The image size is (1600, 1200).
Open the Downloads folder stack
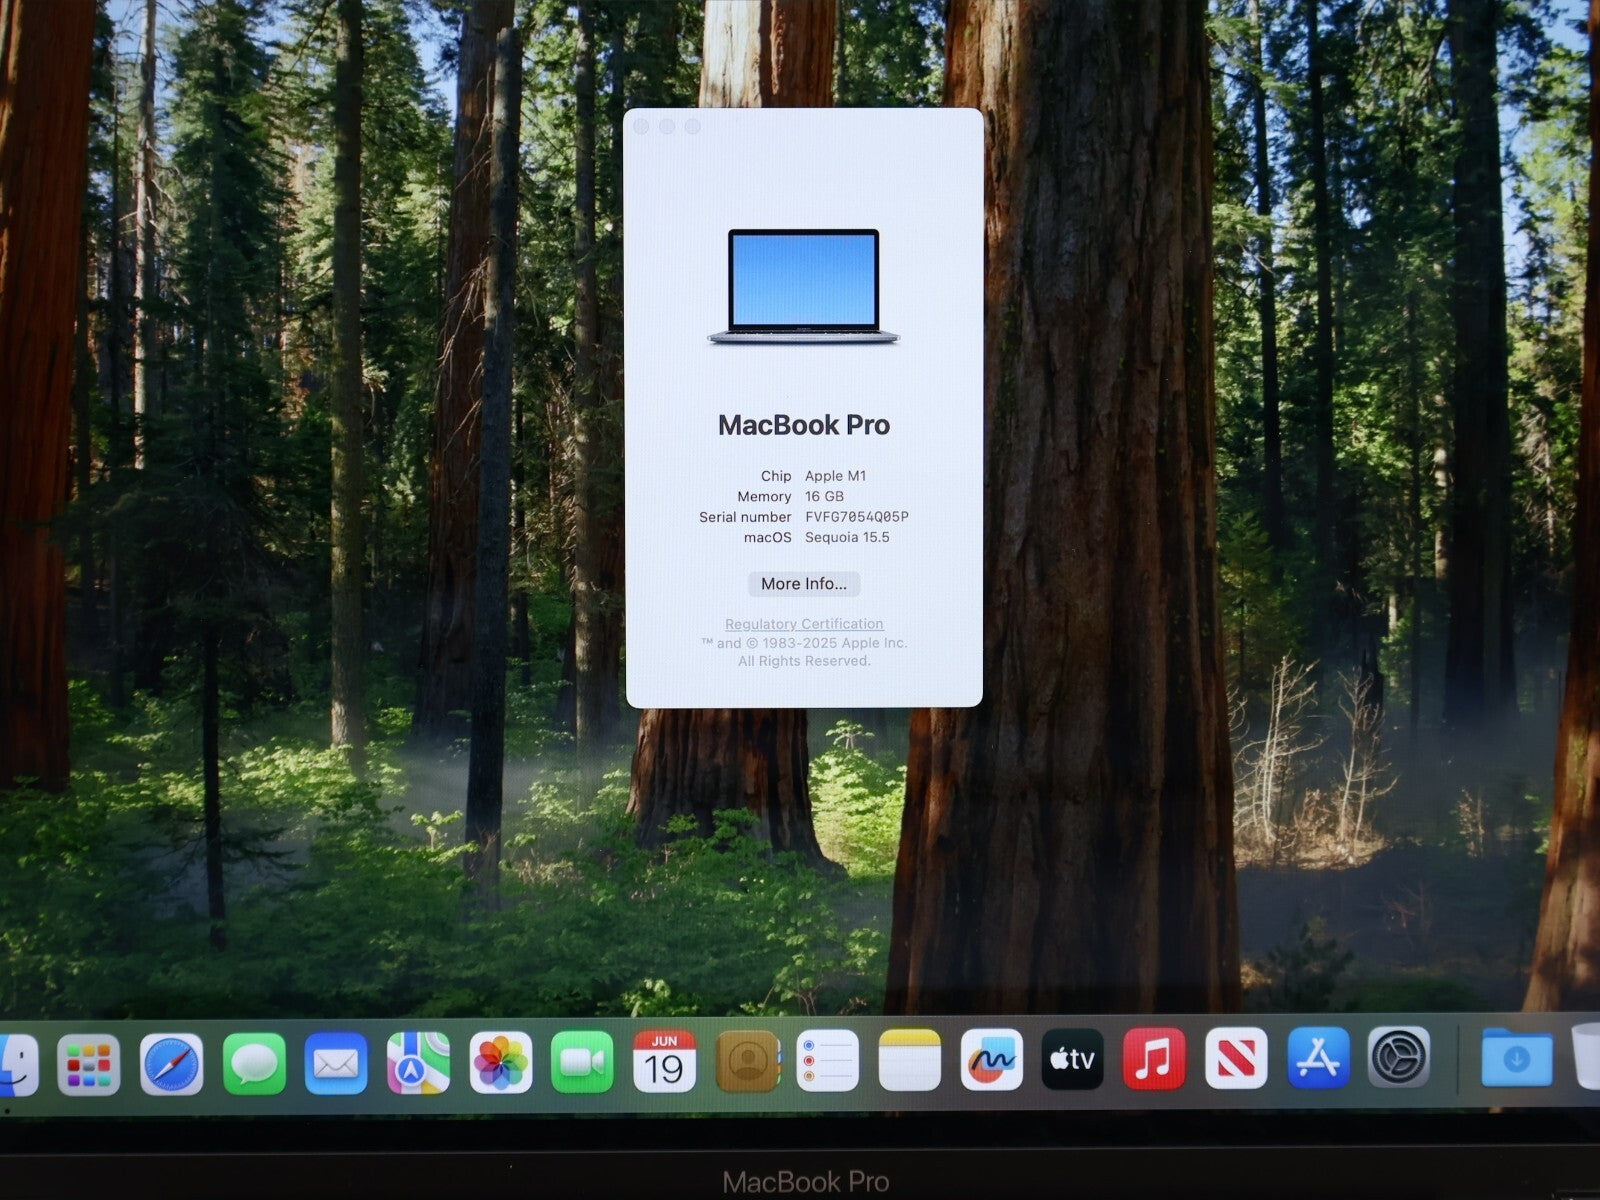1517,1056
